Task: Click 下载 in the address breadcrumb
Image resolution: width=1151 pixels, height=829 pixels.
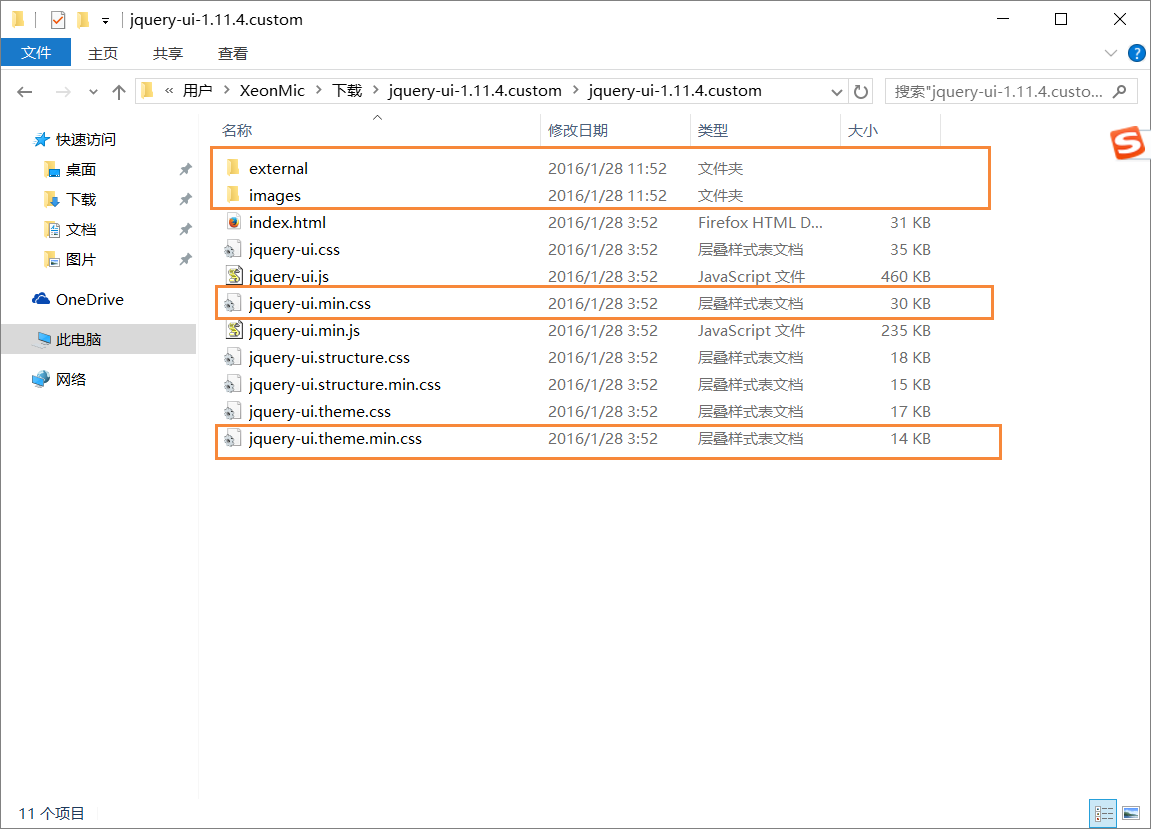Action: (x=347, y=91)
